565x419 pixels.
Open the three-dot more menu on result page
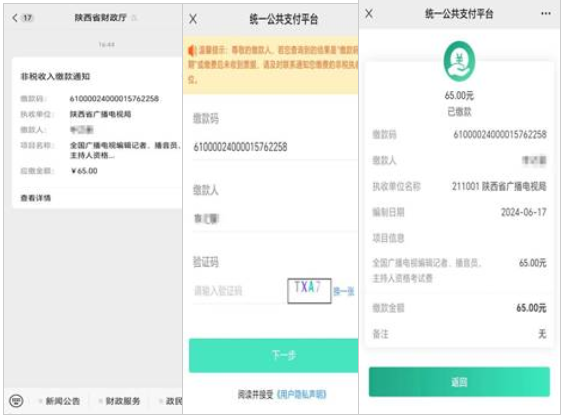546,14
